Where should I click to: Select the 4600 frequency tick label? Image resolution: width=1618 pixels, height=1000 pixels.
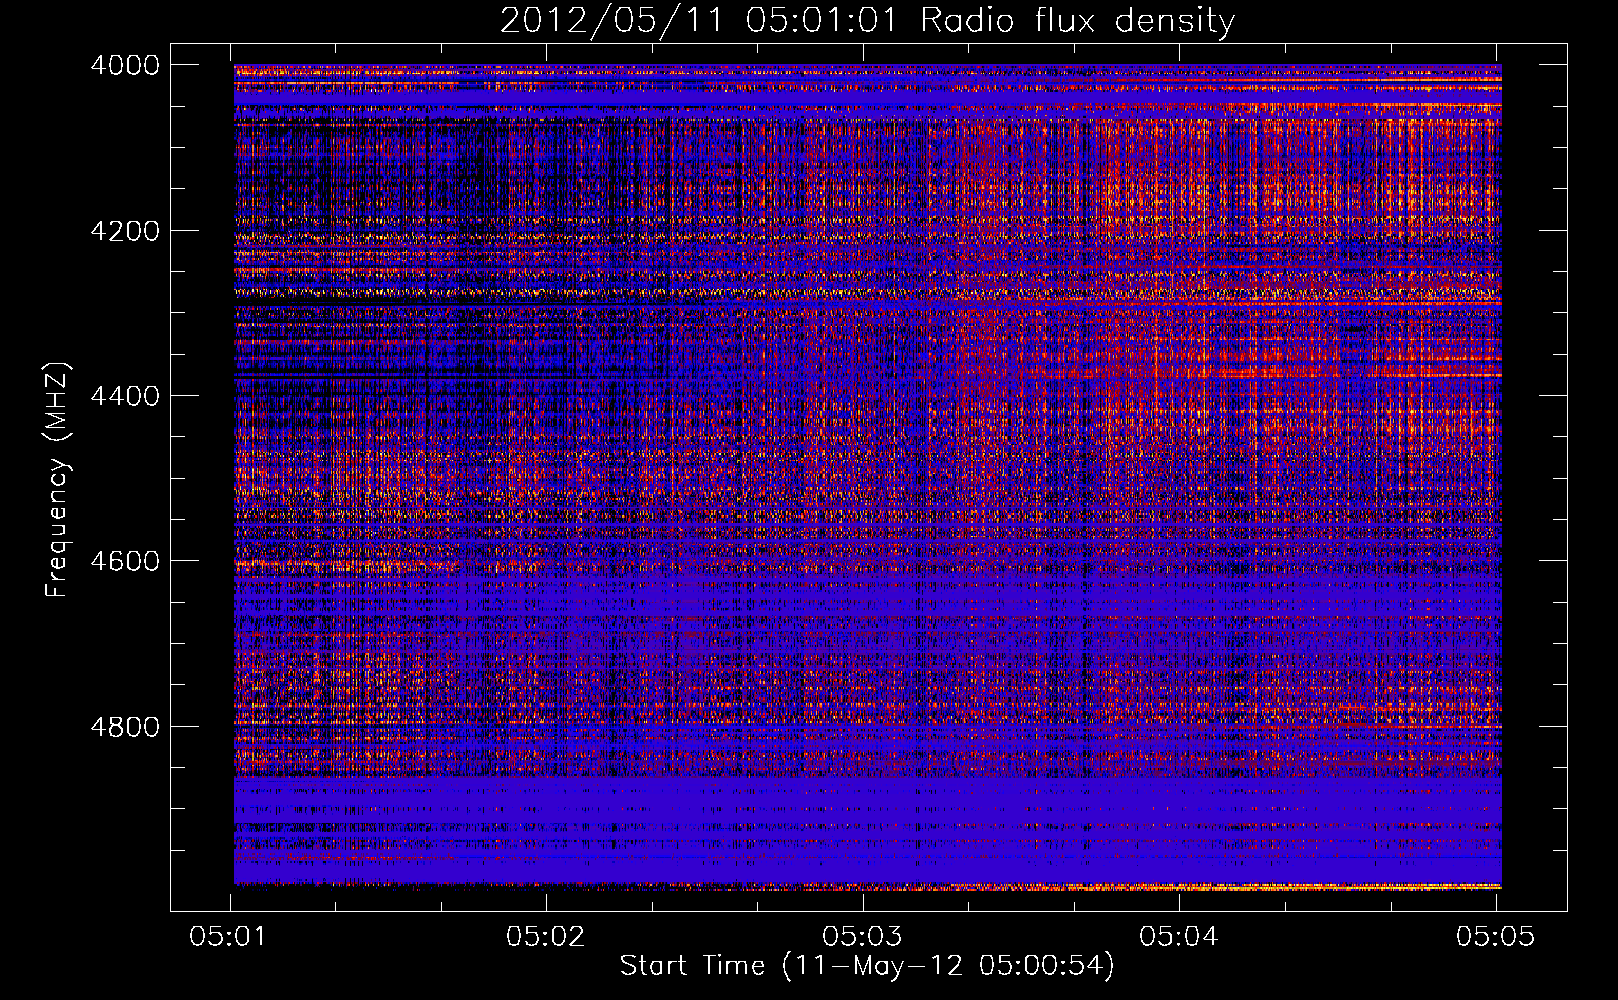click(125, 561)
